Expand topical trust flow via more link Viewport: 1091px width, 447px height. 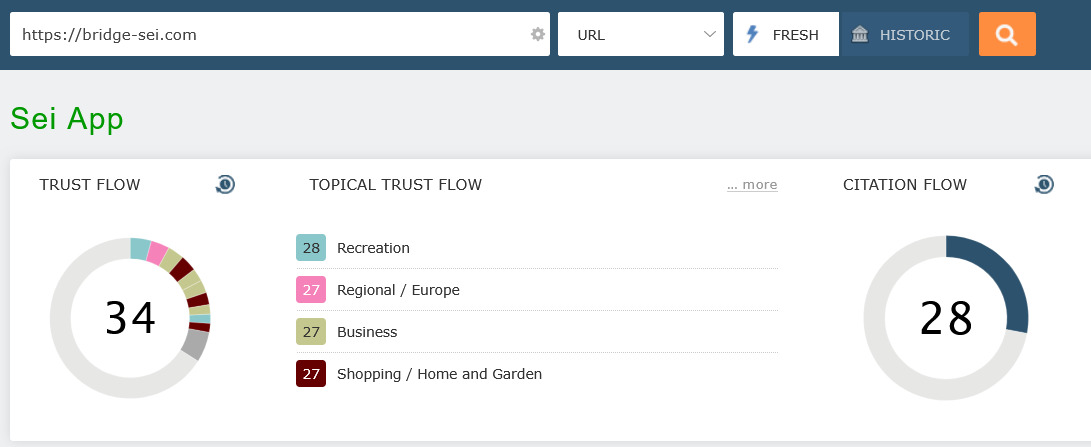(752, 185)
